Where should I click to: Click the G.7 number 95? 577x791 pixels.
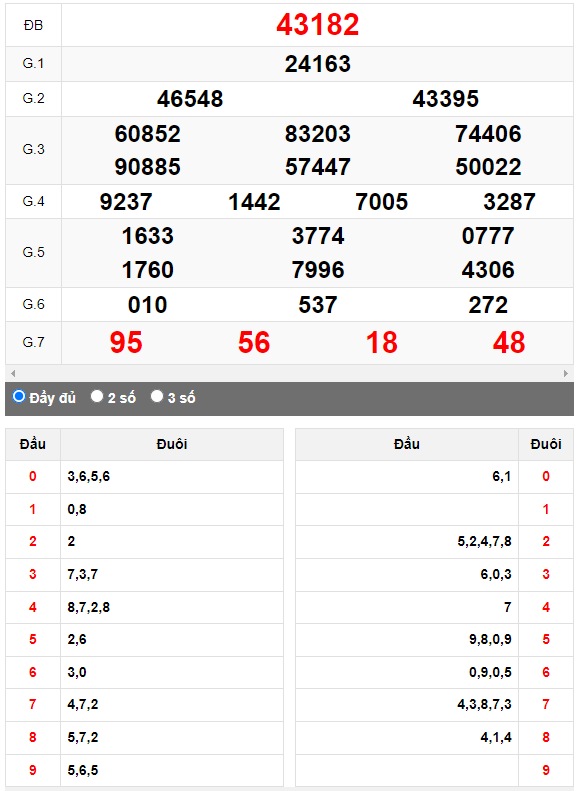[x=126, y=343]
